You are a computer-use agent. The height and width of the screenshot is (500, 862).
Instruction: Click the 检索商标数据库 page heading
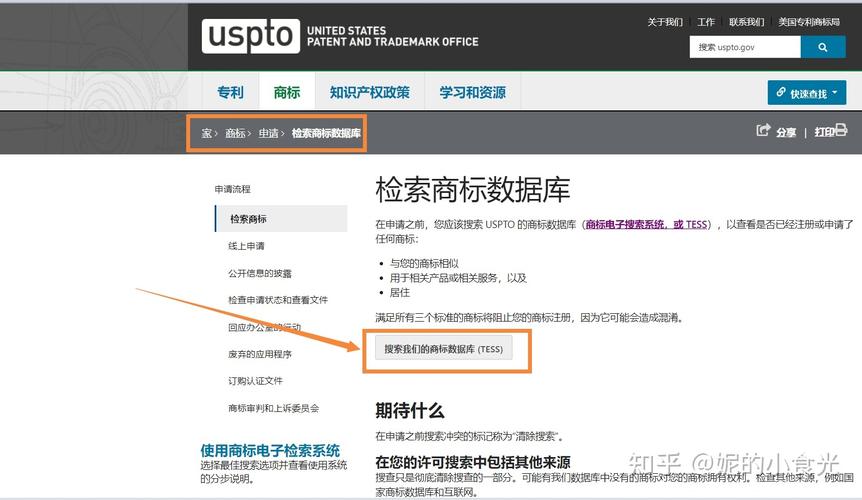[472, 190]
